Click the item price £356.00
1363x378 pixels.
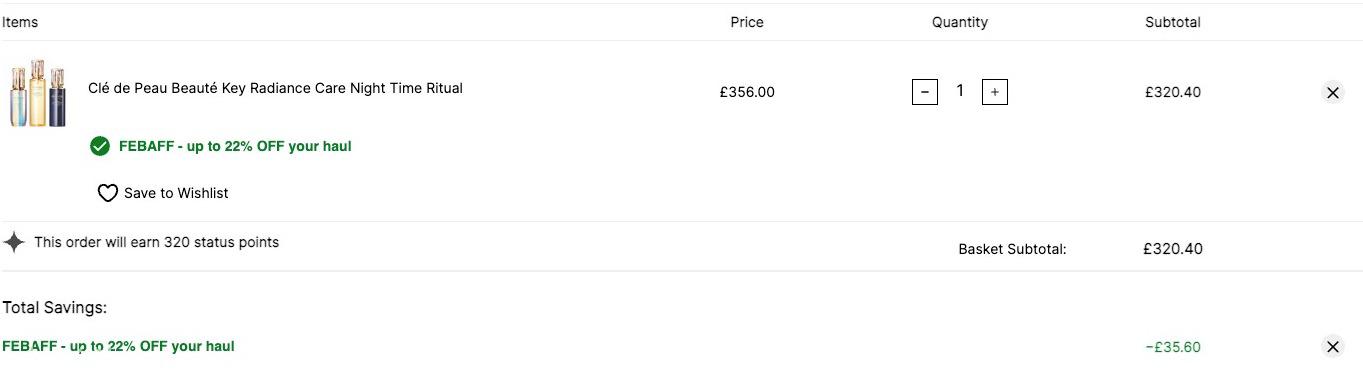(x=747, y=92)
